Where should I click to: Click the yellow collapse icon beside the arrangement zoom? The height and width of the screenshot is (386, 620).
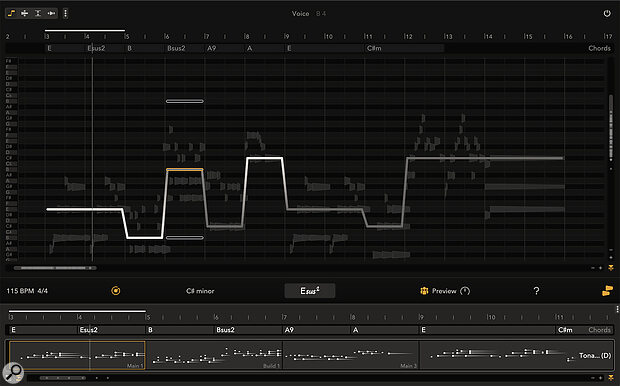tap(611, 378)
